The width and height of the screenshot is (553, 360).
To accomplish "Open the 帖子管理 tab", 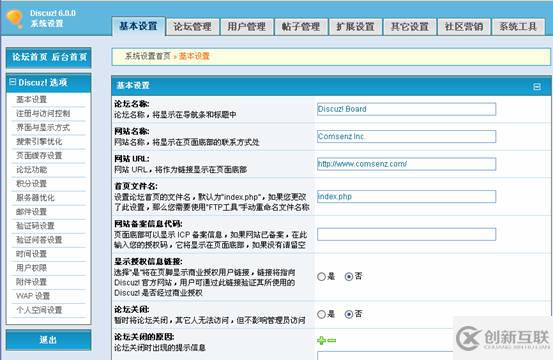I will 301,27.
